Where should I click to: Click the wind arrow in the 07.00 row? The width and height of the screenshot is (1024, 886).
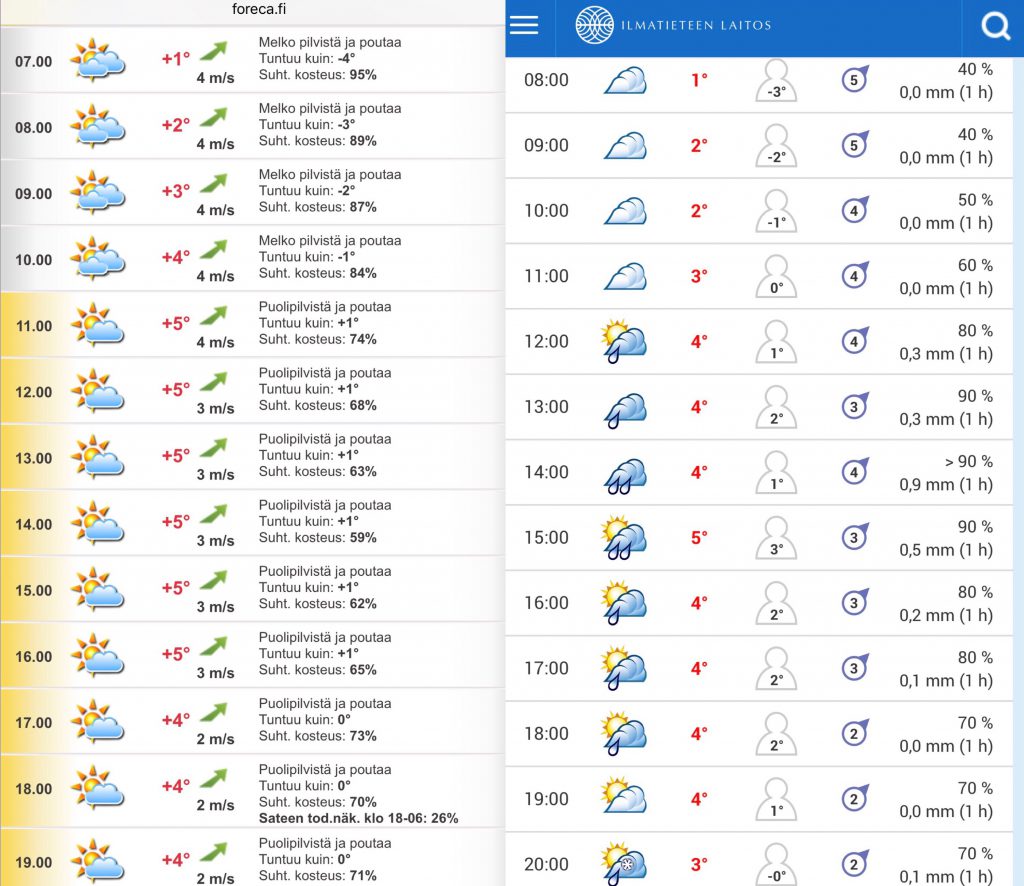pyautogui.click(x=213, y=51)
